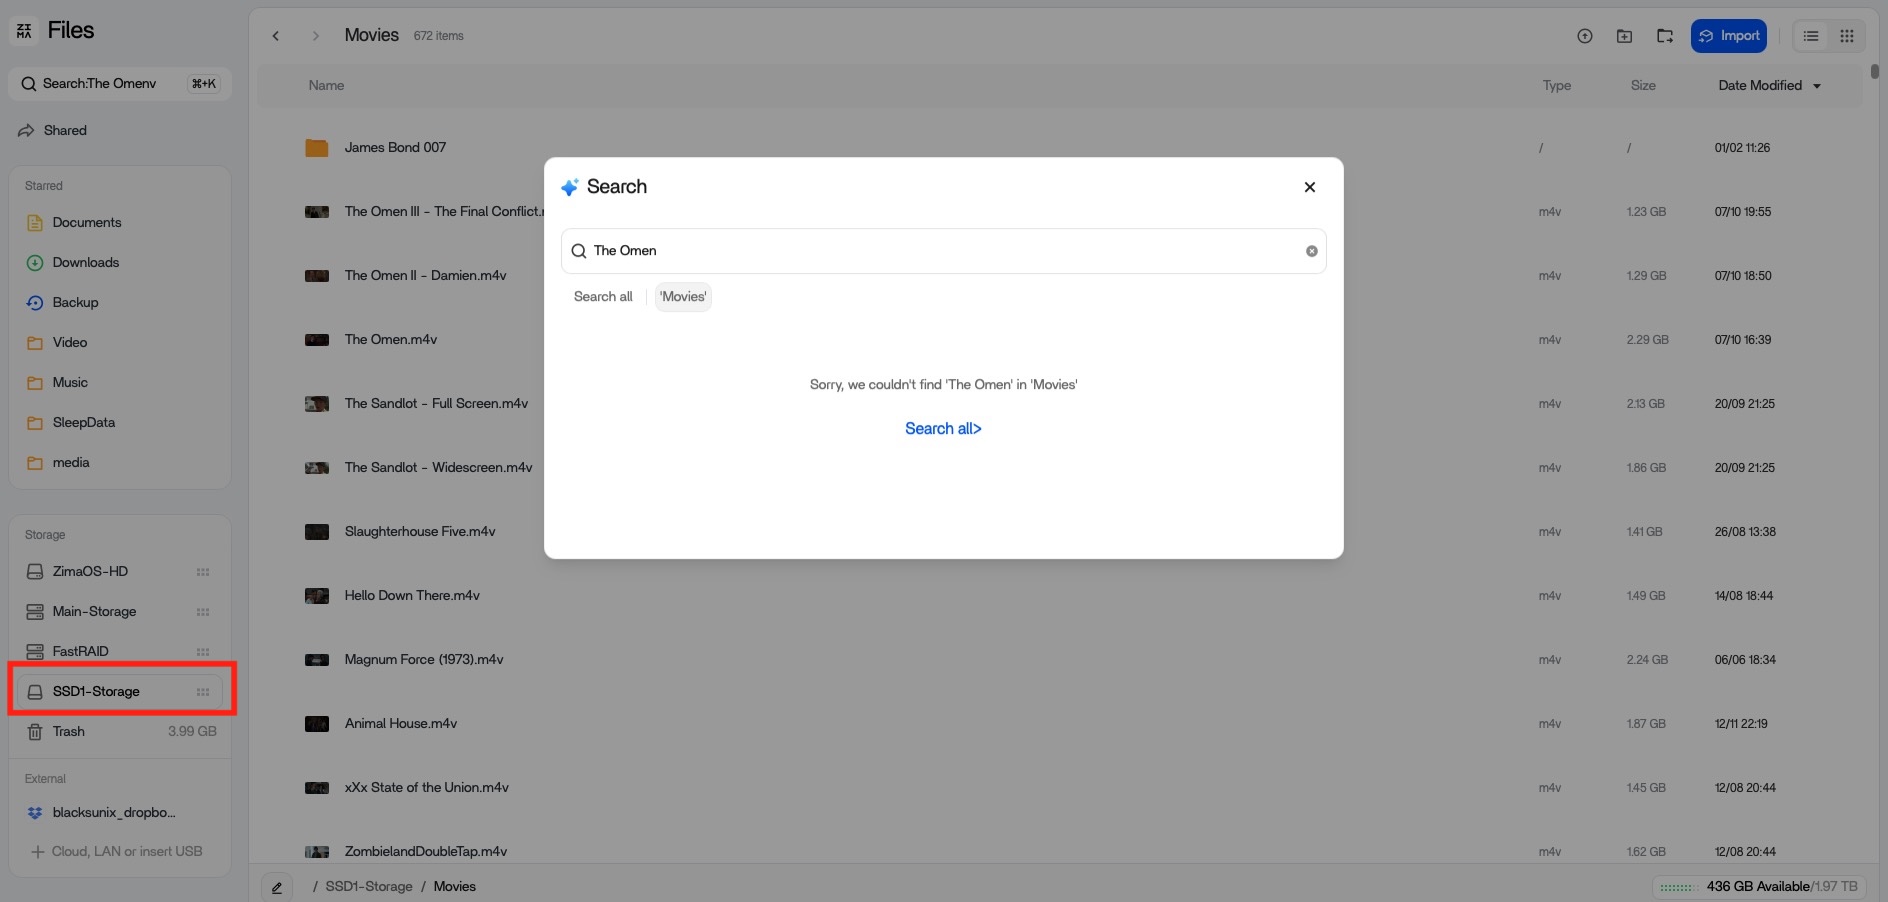Image resolution: width=1888 pixels, height=902 pixels.
Task: Click into the Search text field
Action: [x=940, y=251]
